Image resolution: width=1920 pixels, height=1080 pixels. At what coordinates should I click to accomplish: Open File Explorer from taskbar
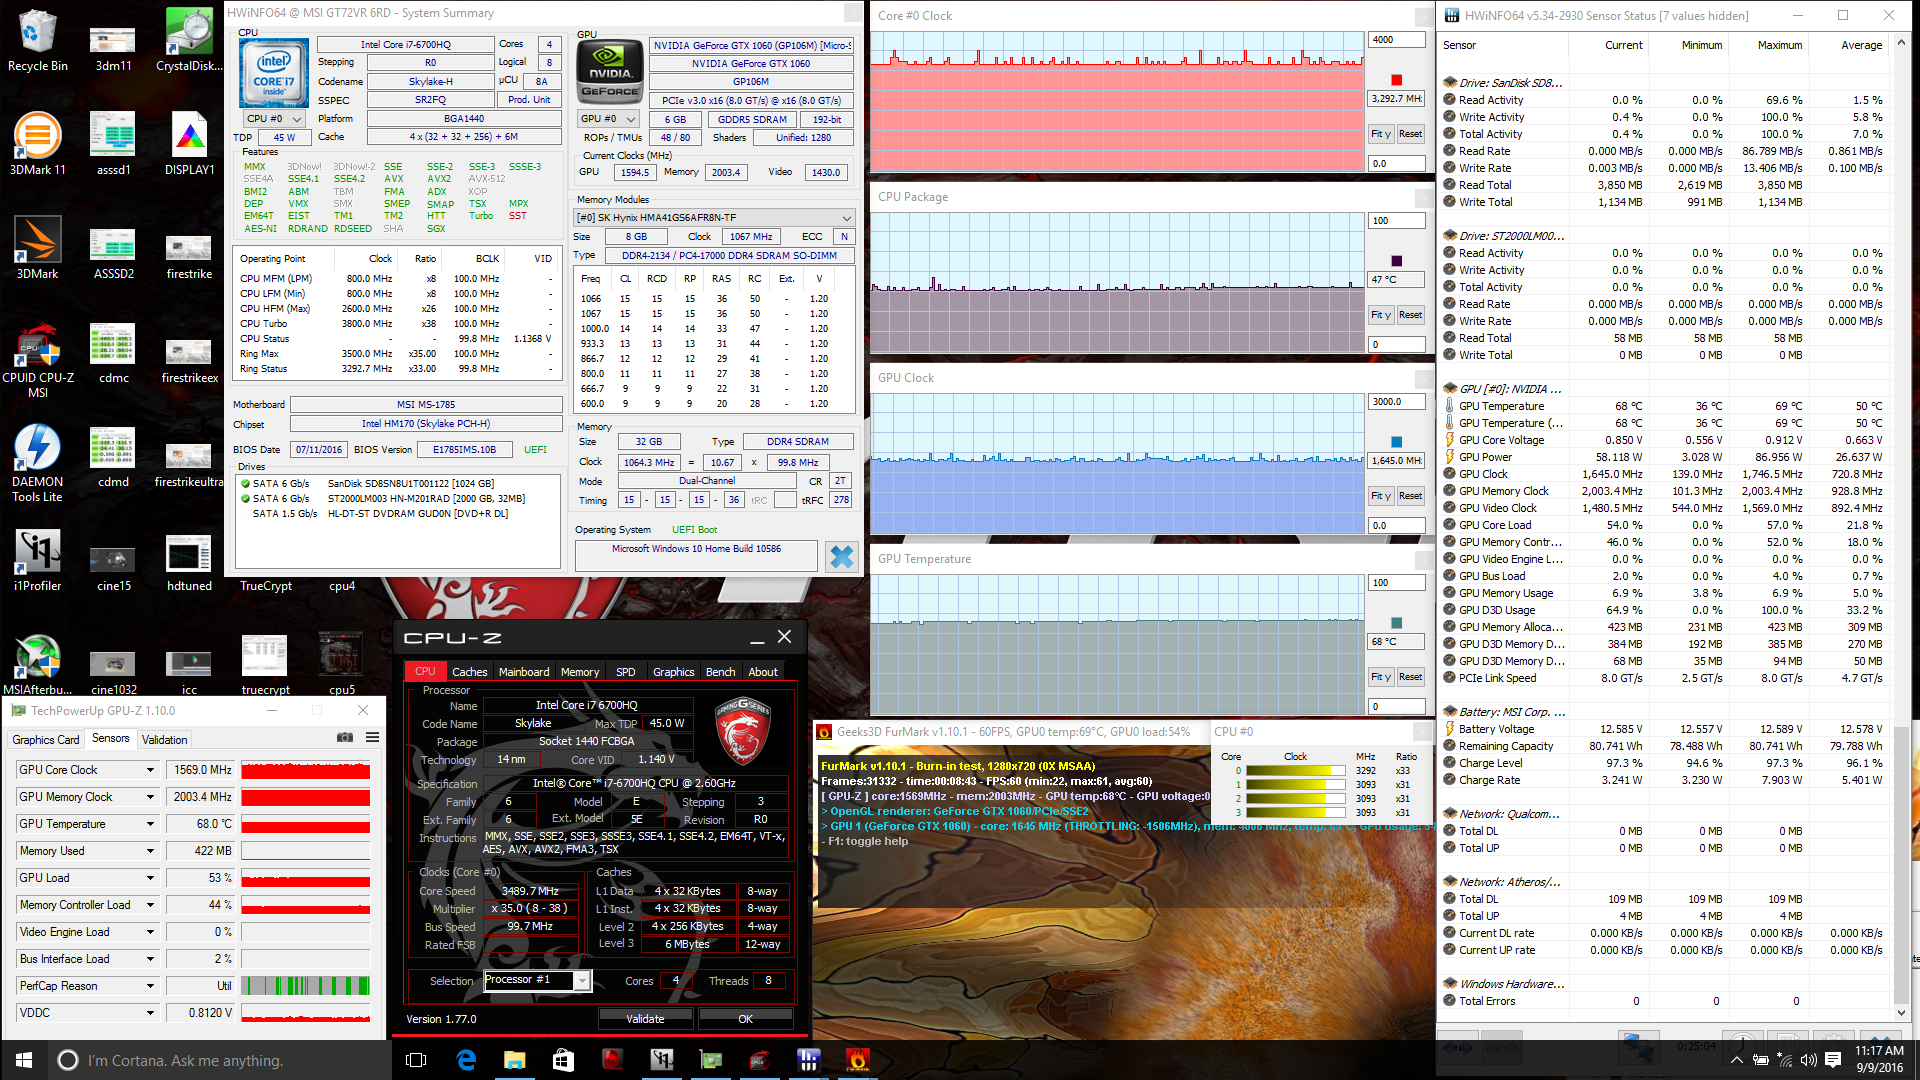[514, 1060]
